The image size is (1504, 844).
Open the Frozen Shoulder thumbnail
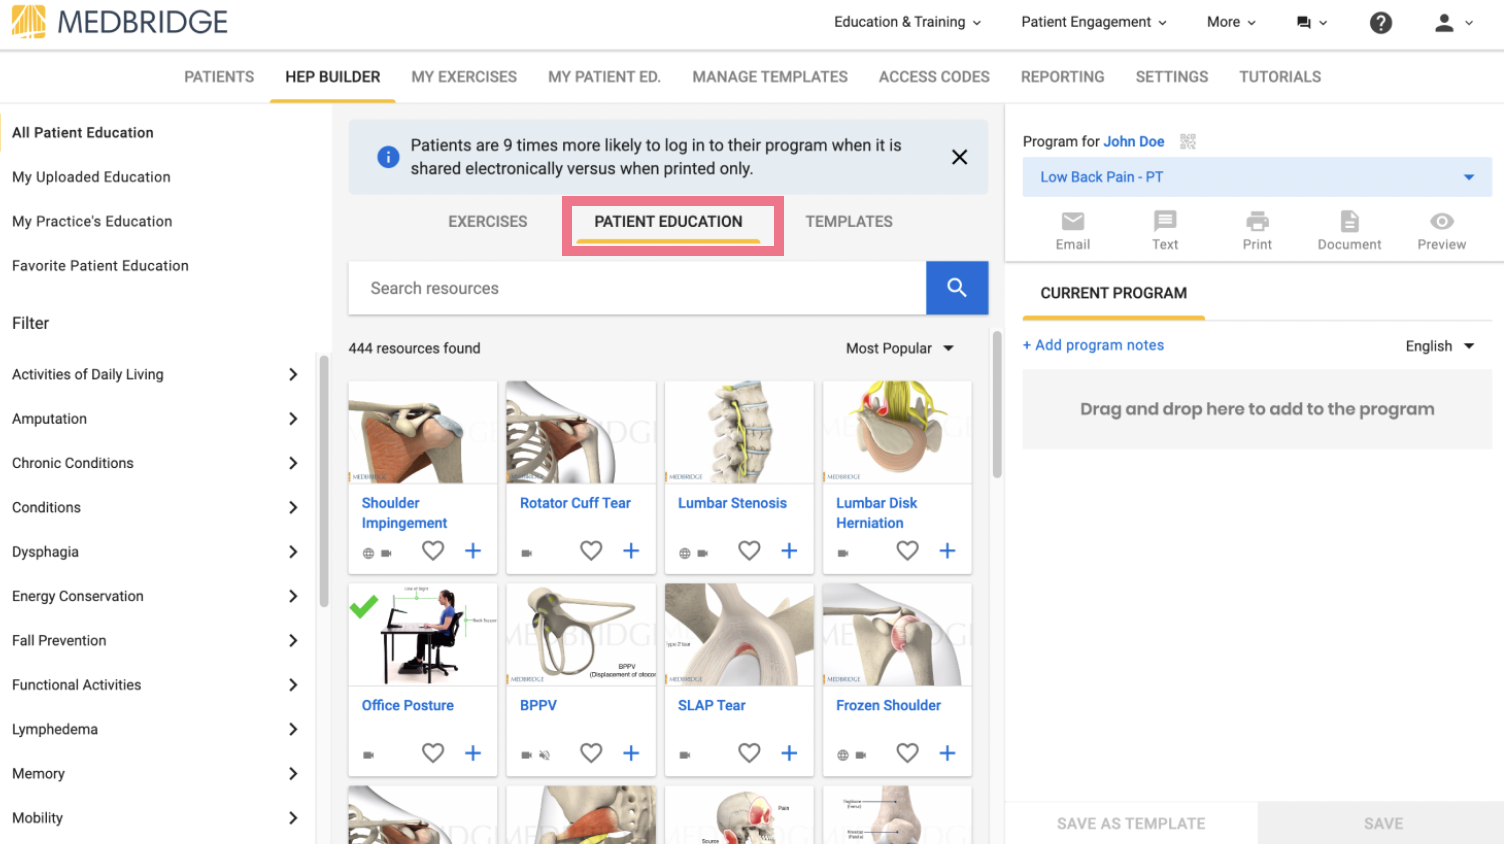[x=897, y=635]
